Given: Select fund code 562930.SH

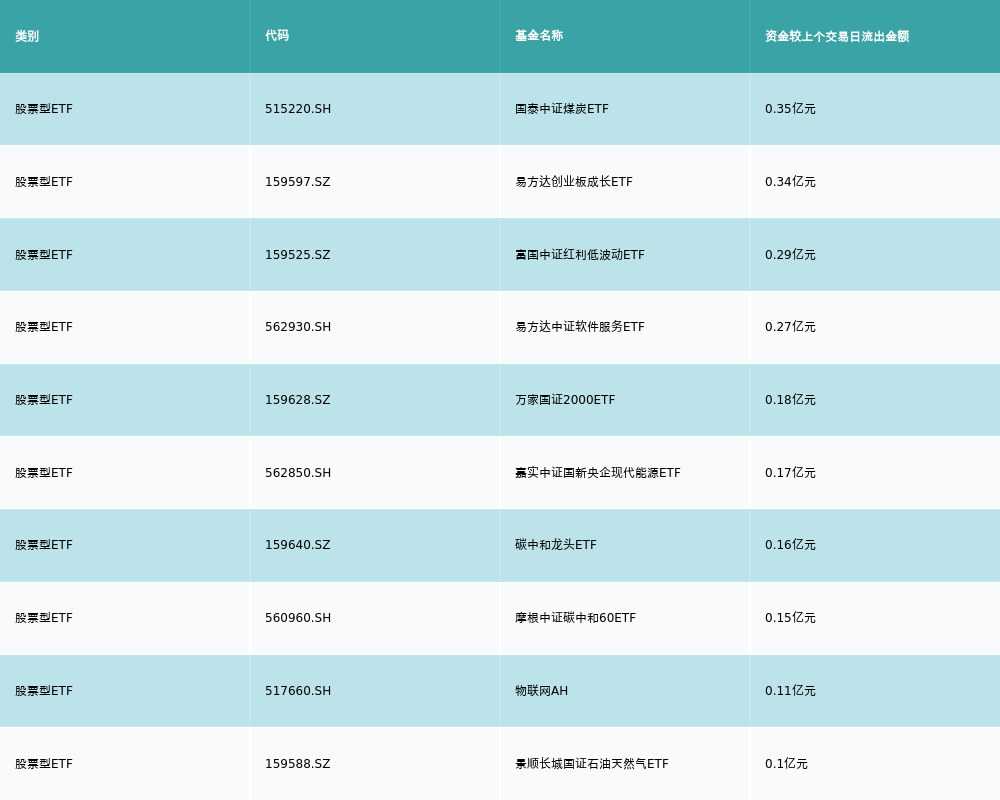Looking at the screenshot, I should [x=298, y=327].
